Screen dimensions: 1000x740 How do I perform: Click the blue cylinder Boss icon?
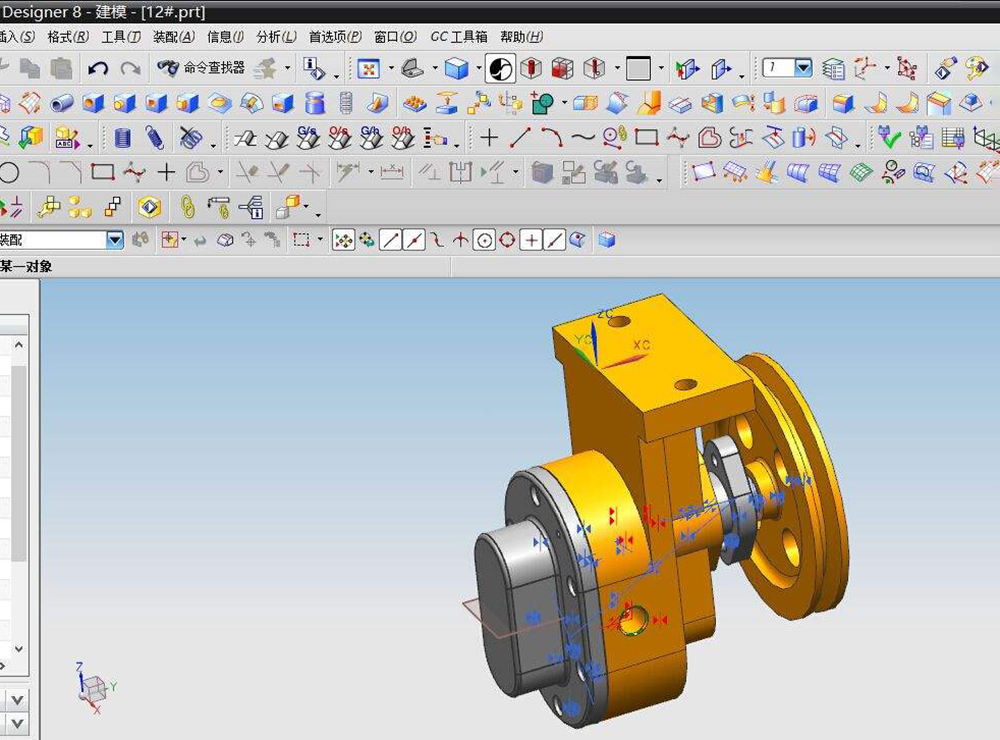(315, 103)
